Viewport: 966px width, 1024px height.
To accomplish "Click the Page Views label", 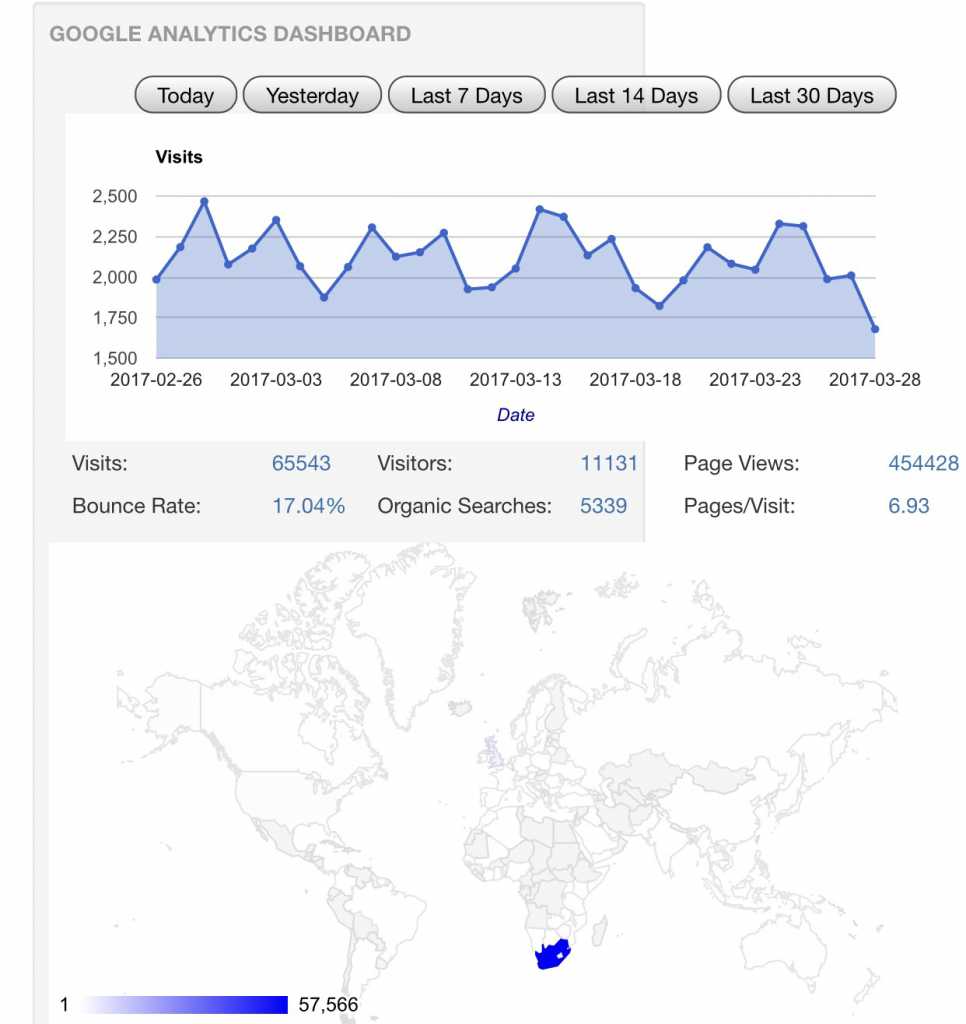I will (x=741, y=463).
